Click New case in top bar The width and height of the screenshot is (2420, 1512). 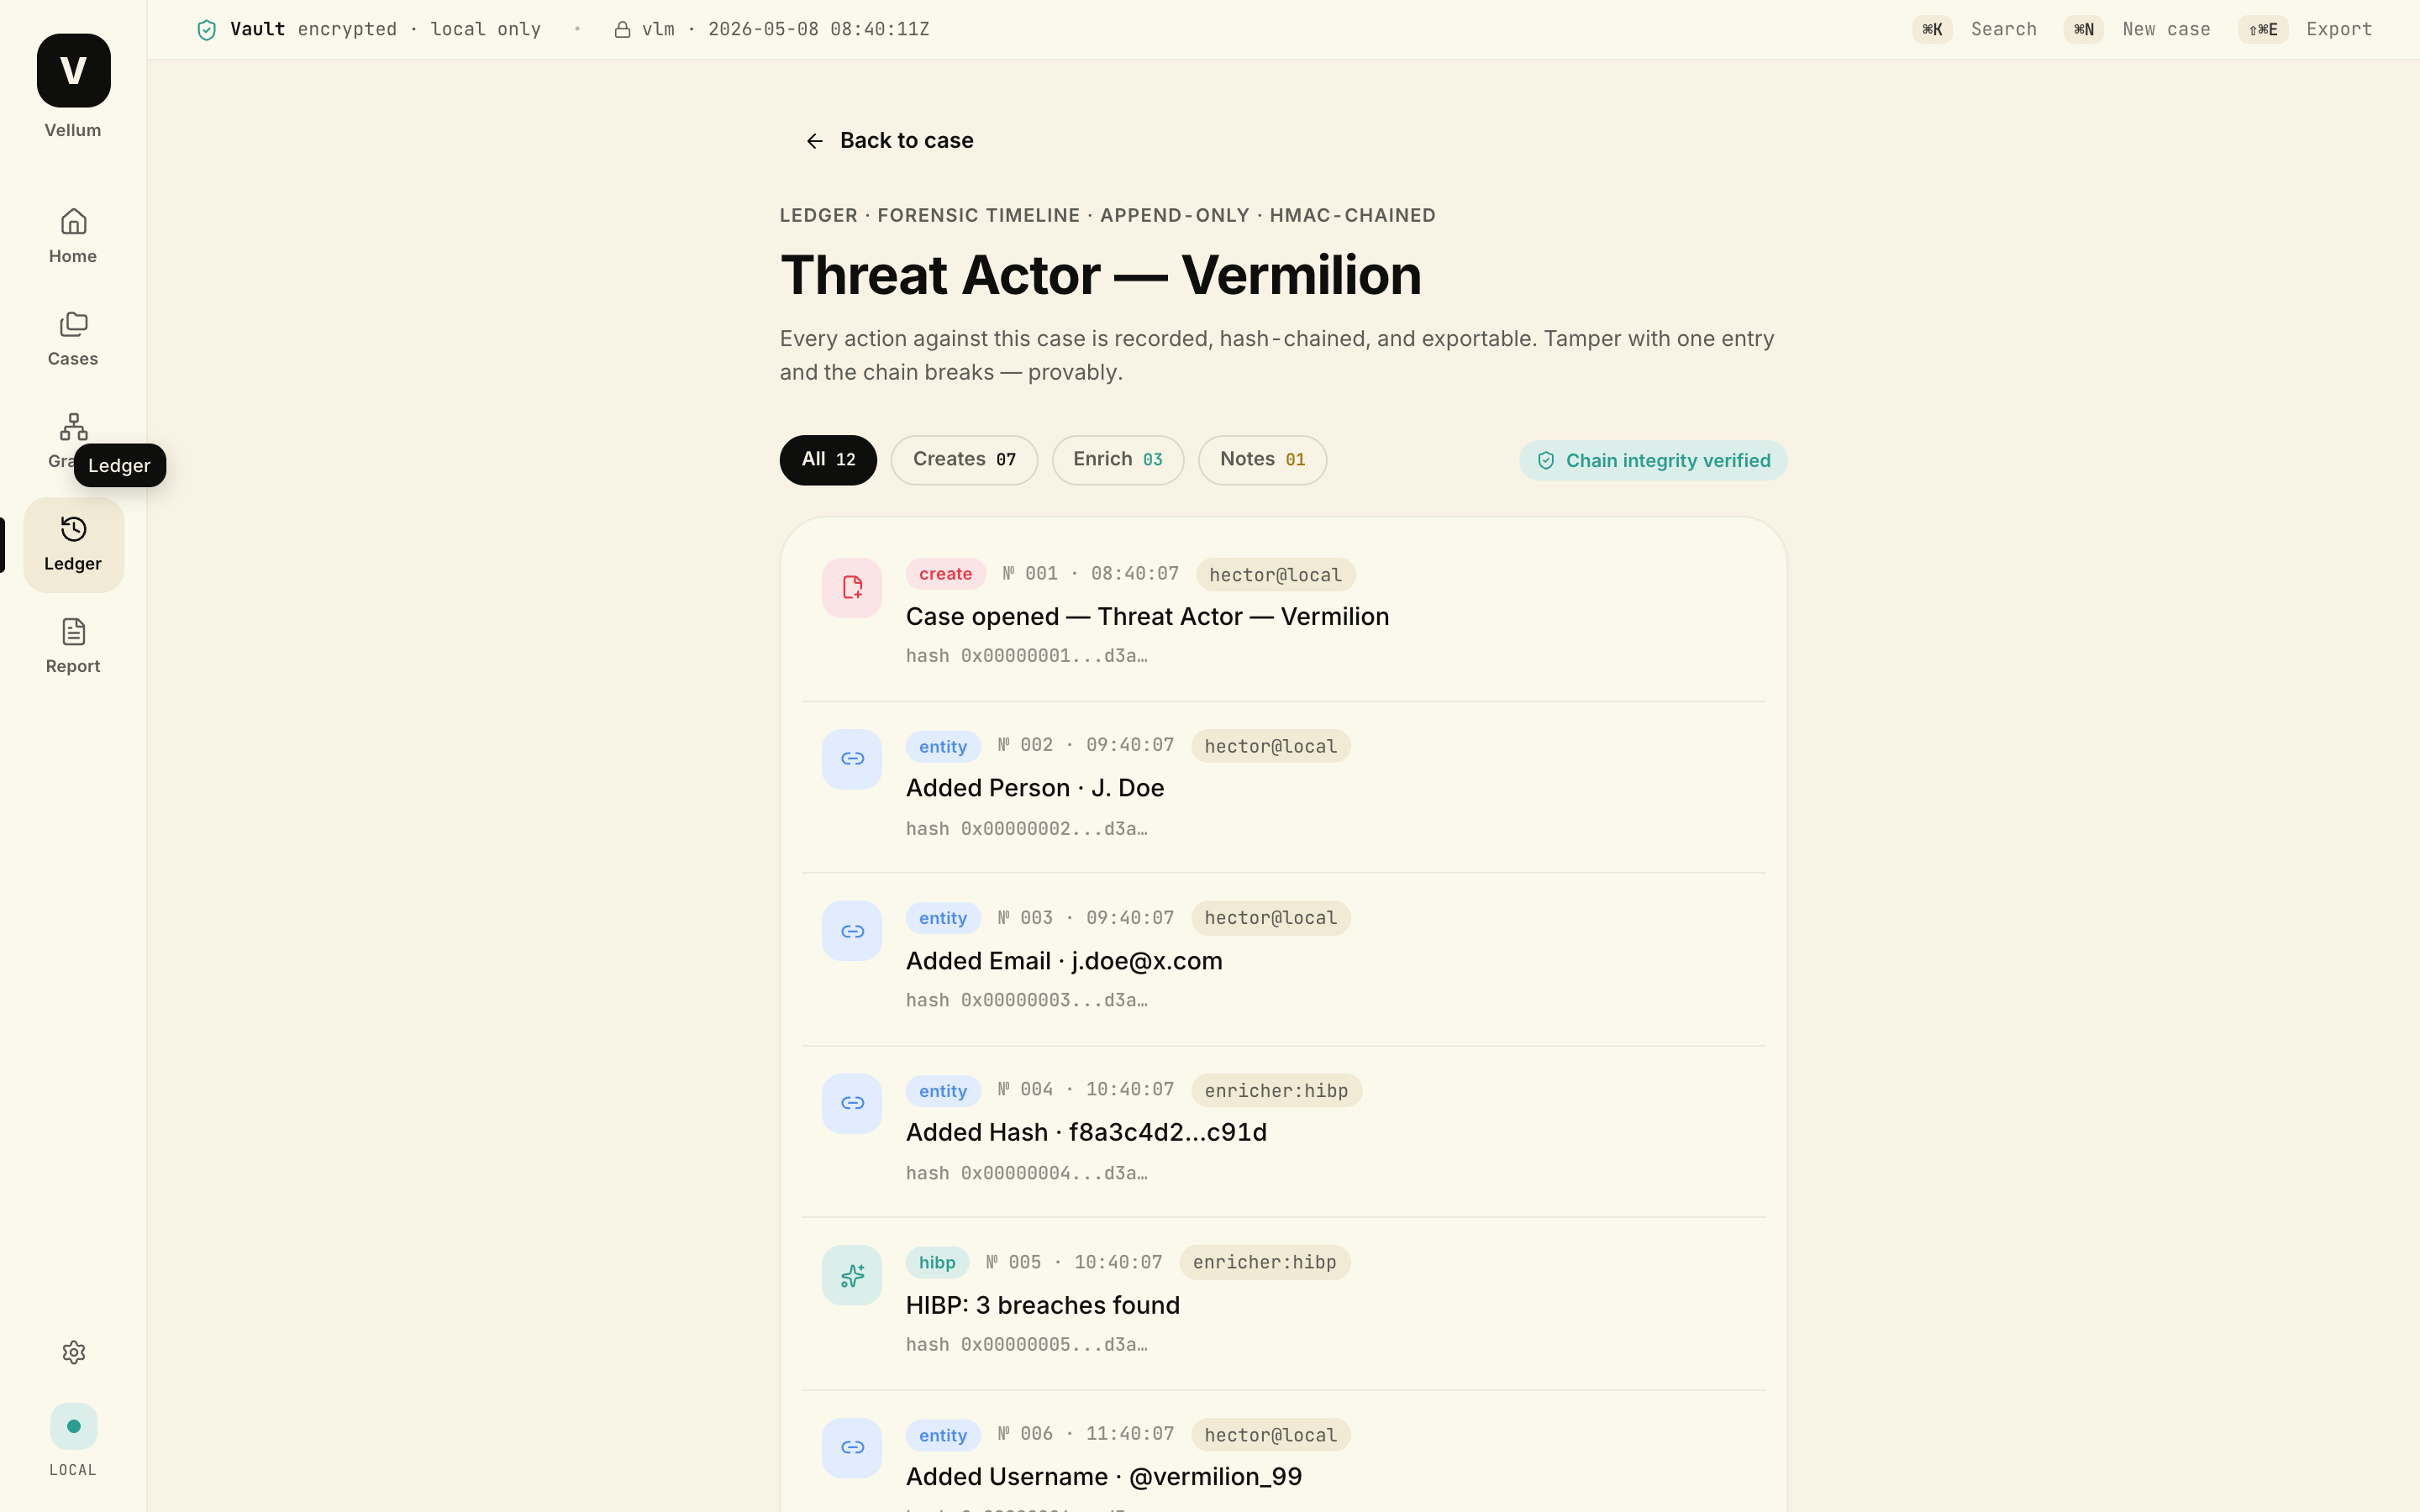click(x=2166, y=30)
